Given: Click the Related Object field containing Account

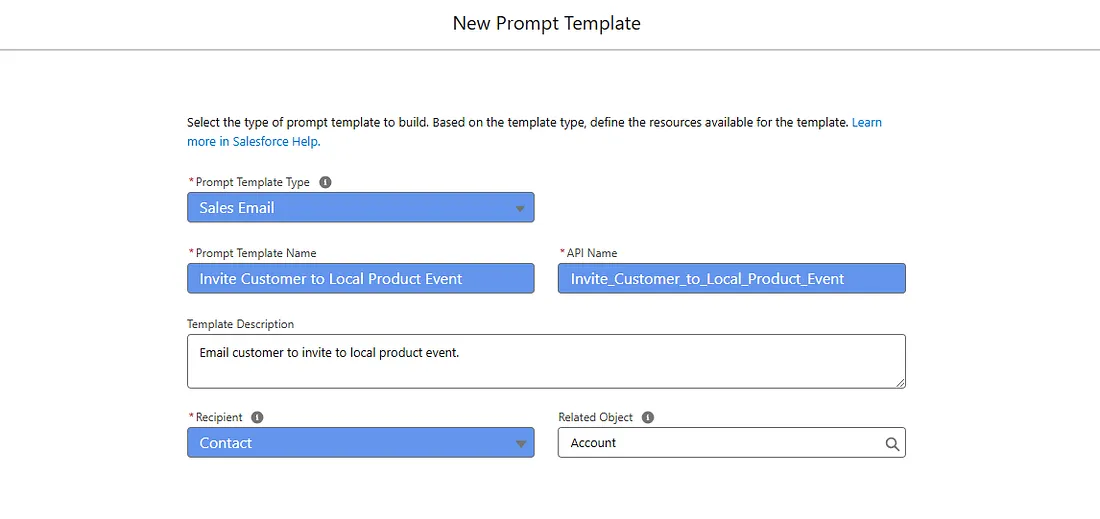Looking at the screenshot, I should (732, 443).
